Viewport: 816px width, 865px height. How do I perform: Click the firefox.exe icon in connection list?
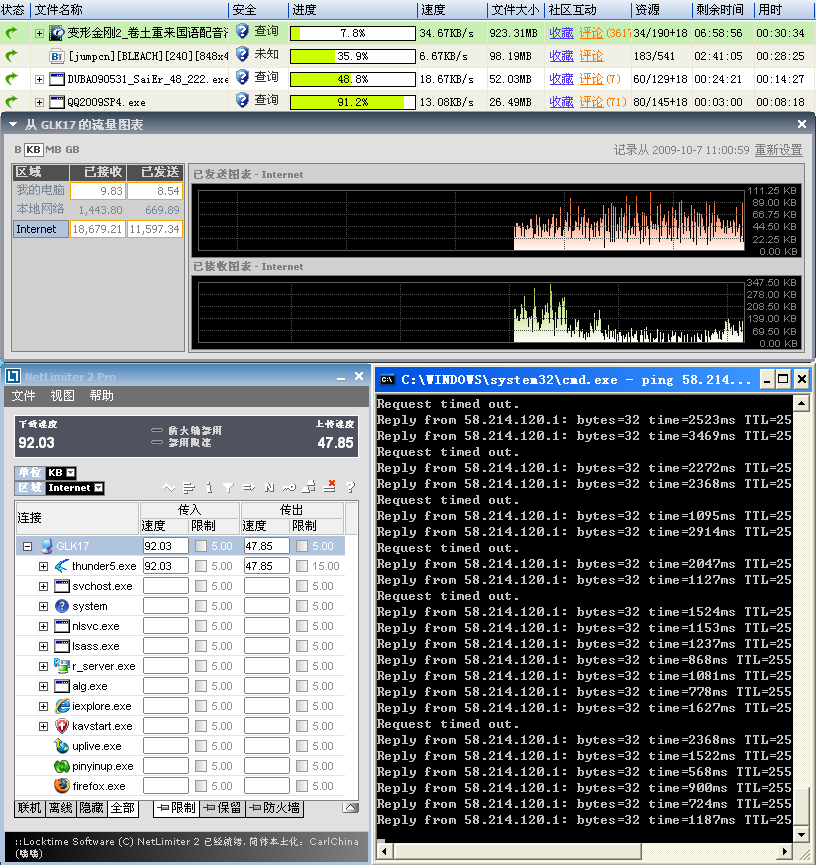[x=62, y=786]
